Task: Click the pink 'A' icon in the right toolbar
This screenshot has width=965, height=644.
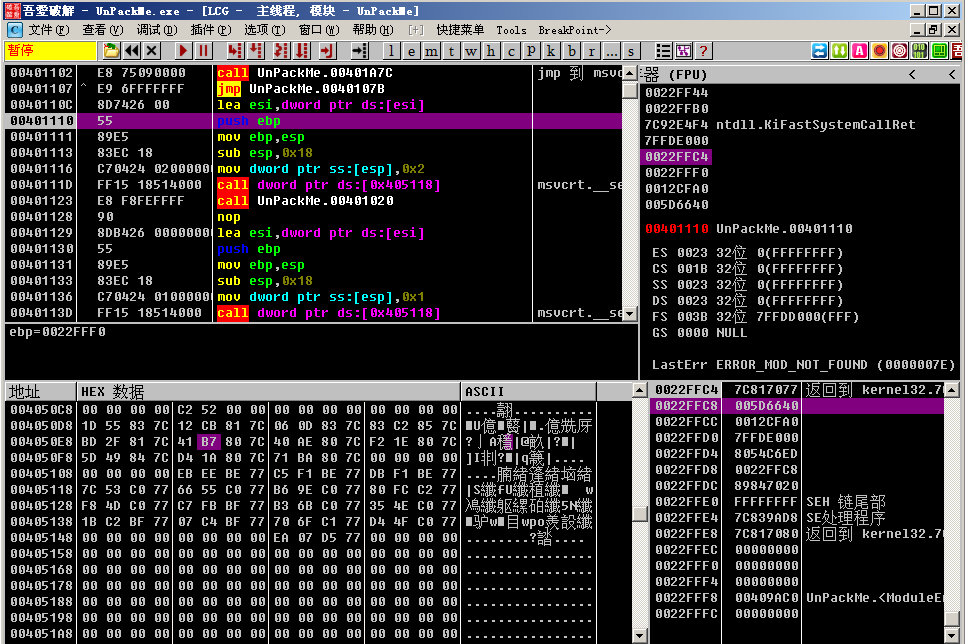Action: (x=859, y=51)
